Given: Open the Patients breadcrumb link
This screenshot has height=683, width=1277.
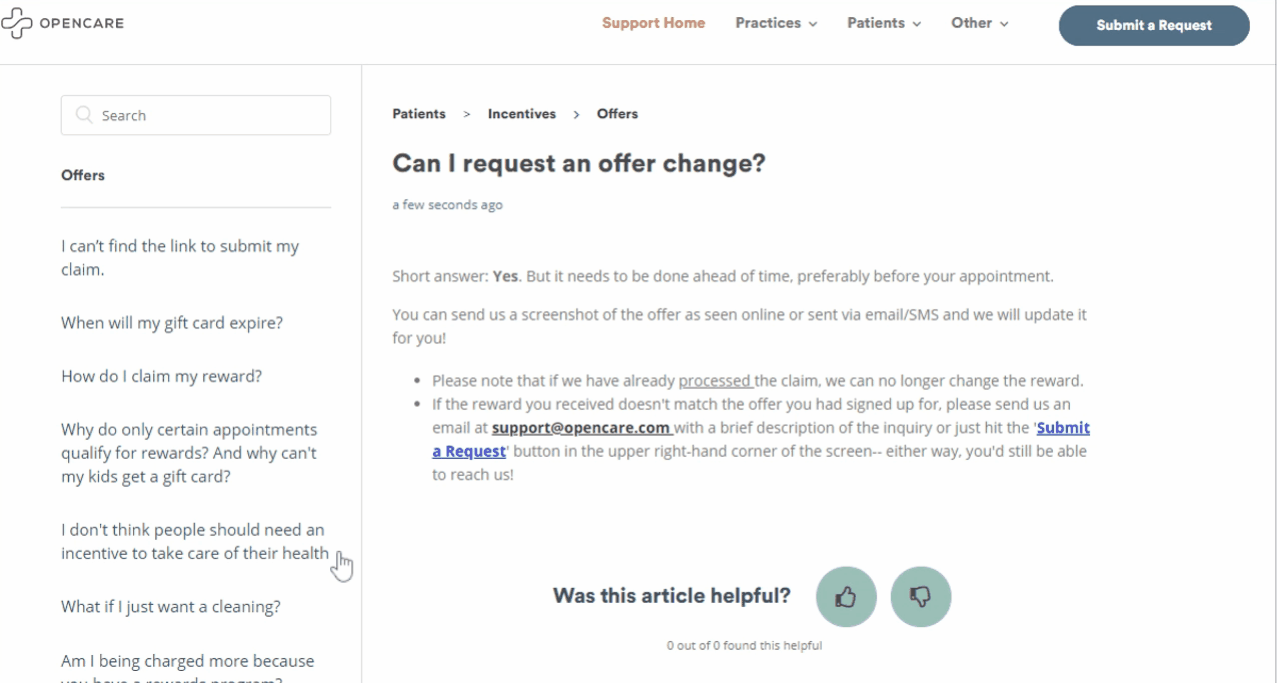Looking at the screenshot, I should coord(419,114).
